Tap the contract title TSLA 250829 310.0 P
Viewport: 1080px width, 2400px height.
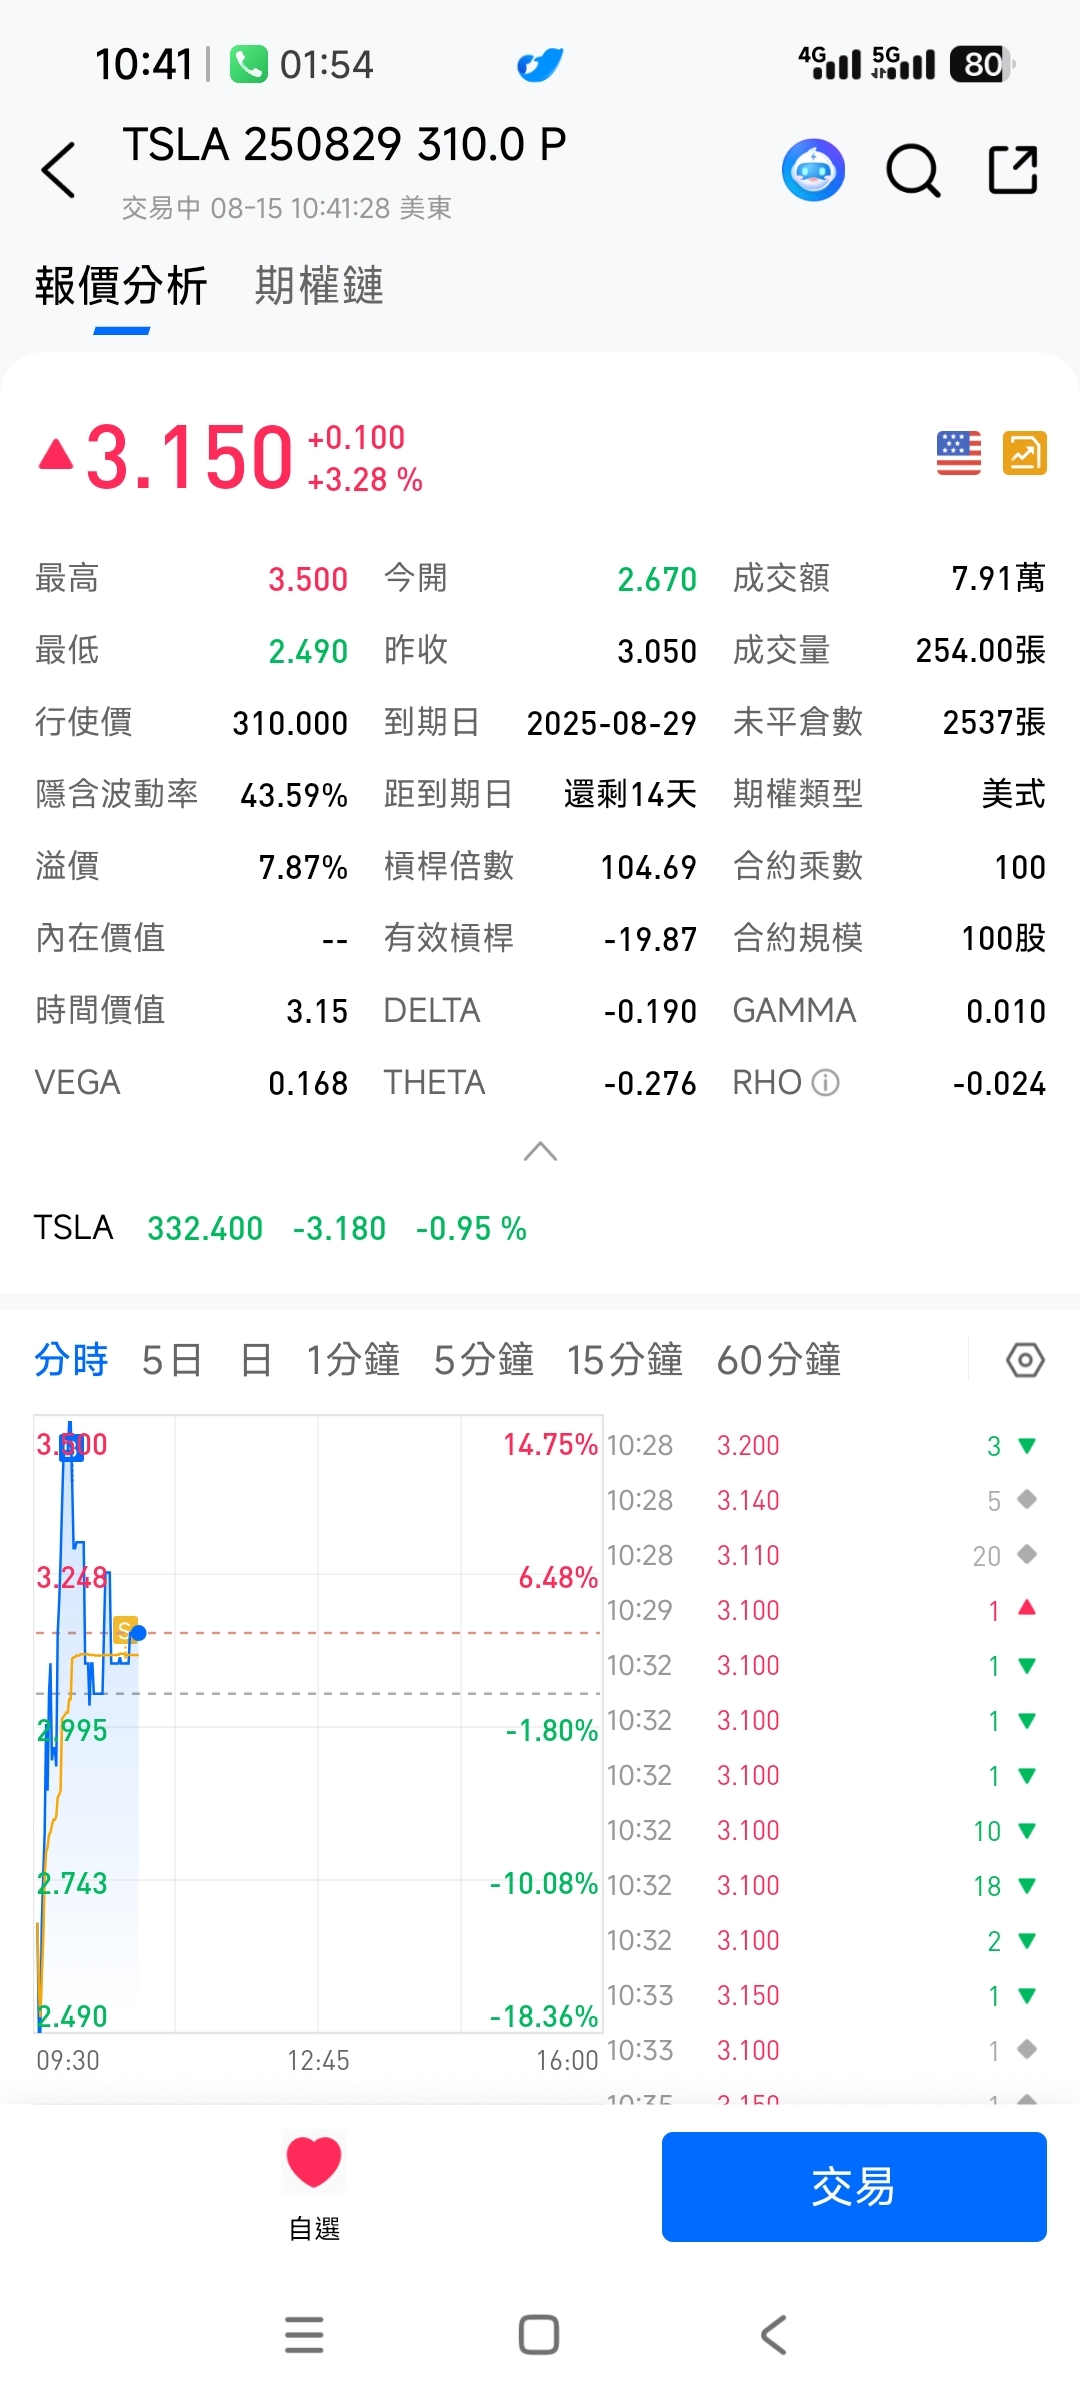pos(345,145)
